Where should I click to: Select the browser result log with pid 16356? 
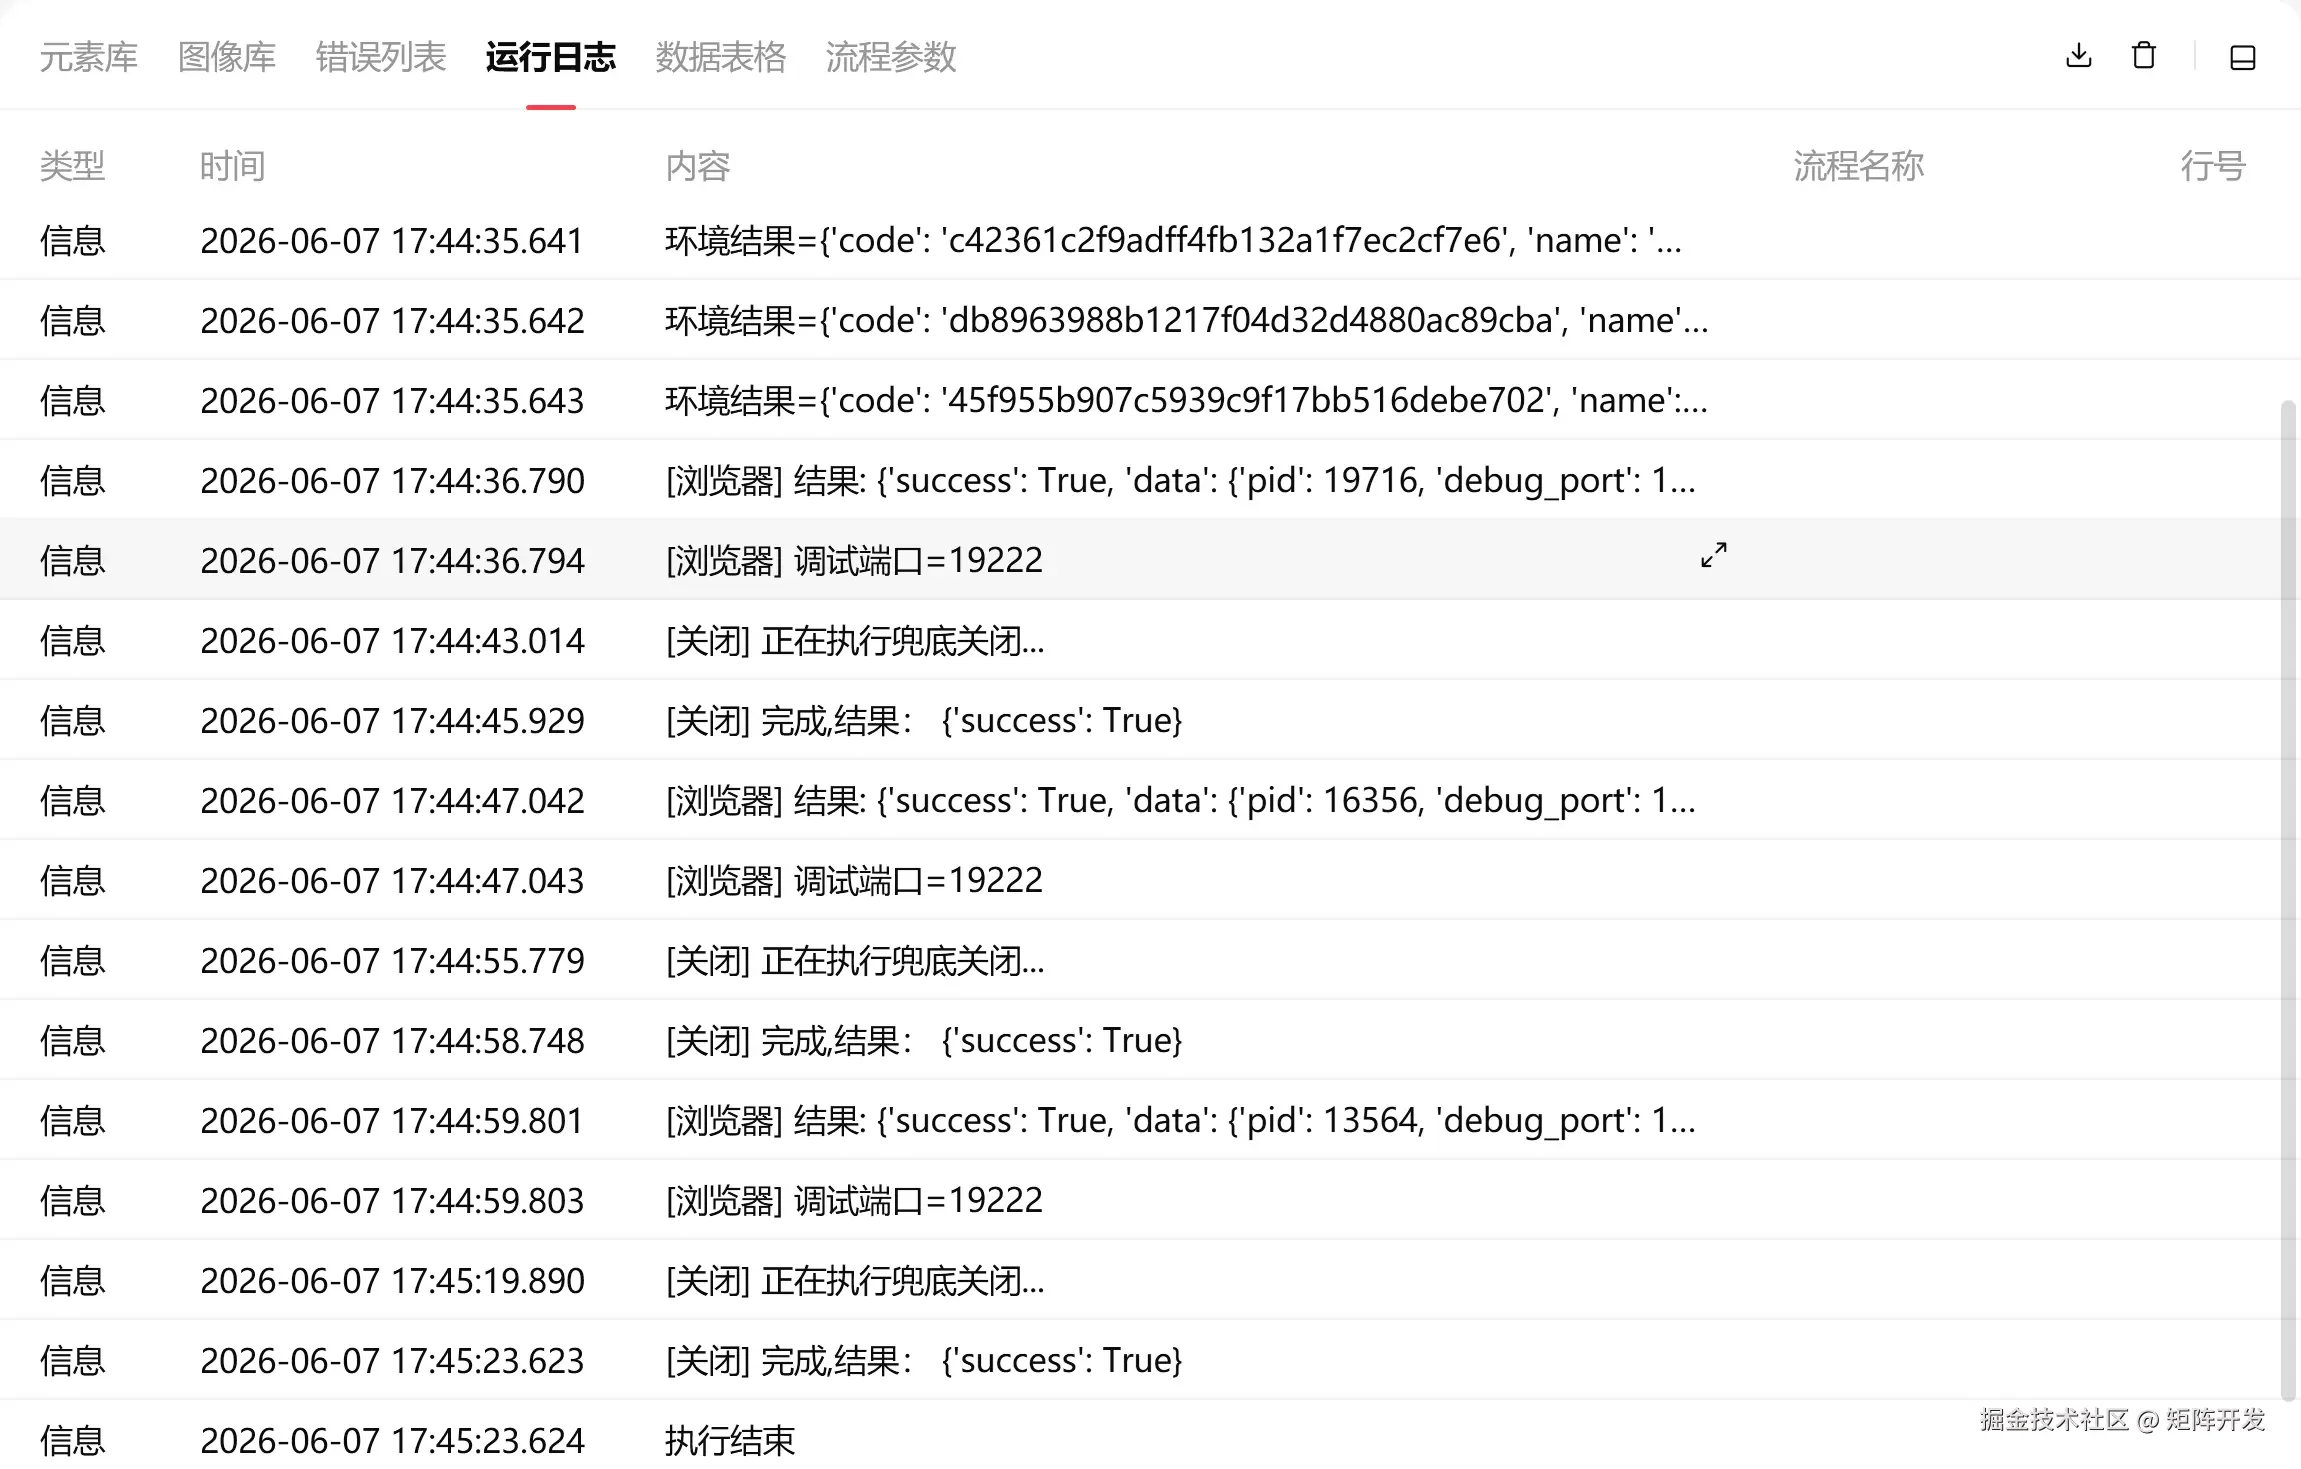1150,800
